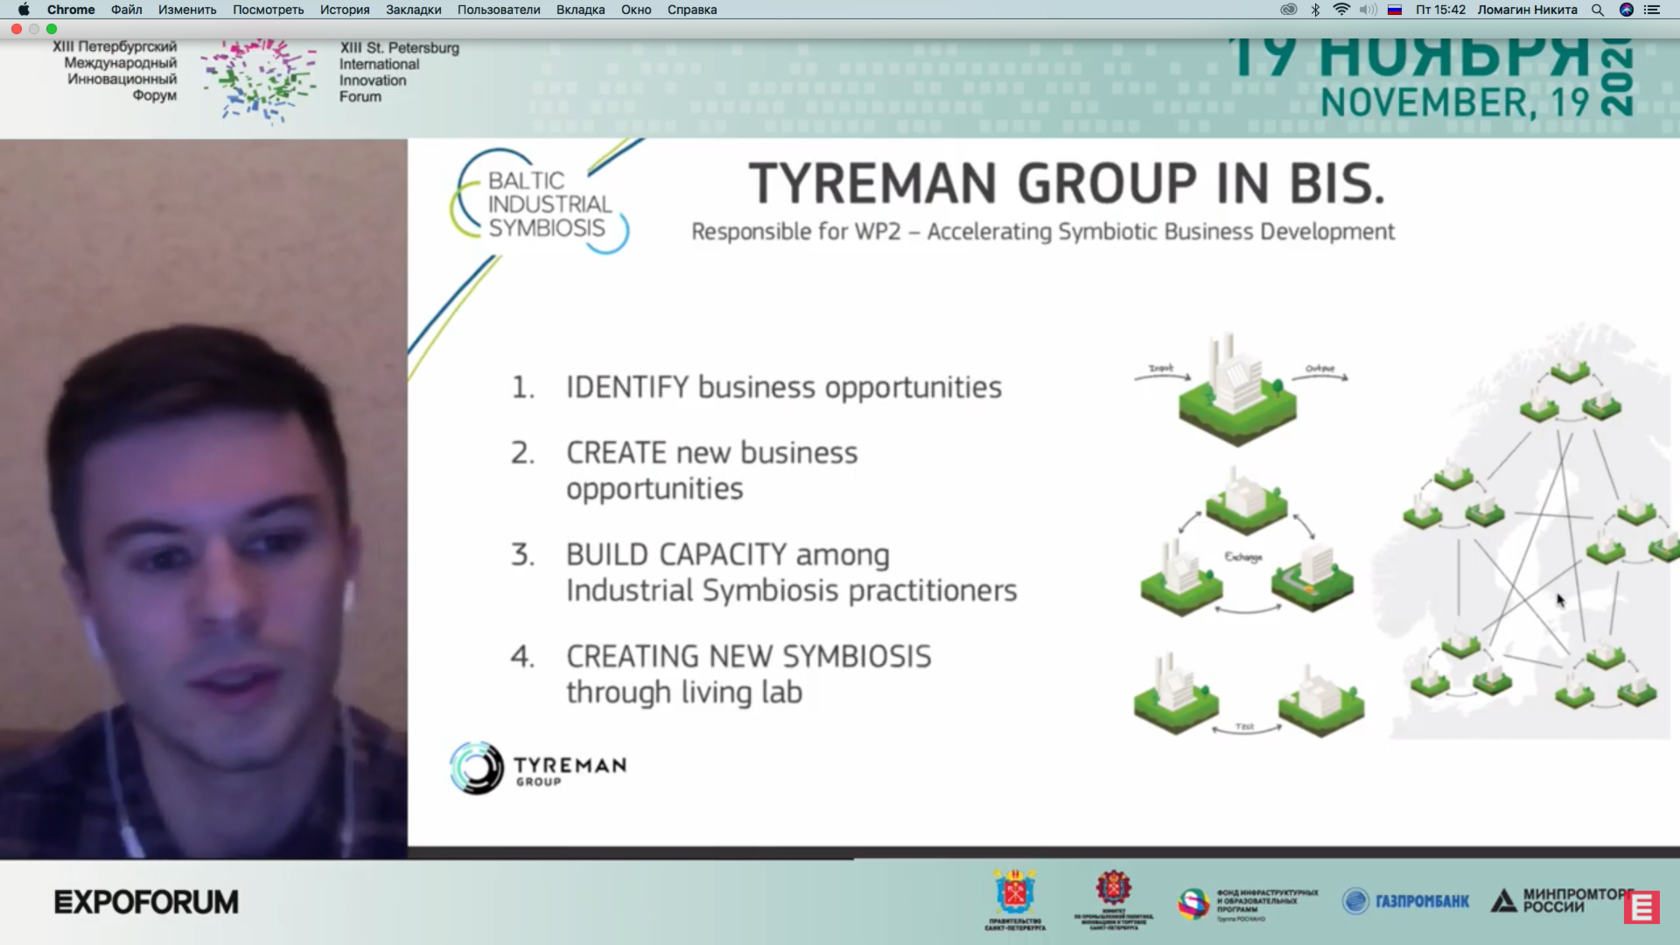Click the WP2 subtitle line on slide

tap(1043, 232)
